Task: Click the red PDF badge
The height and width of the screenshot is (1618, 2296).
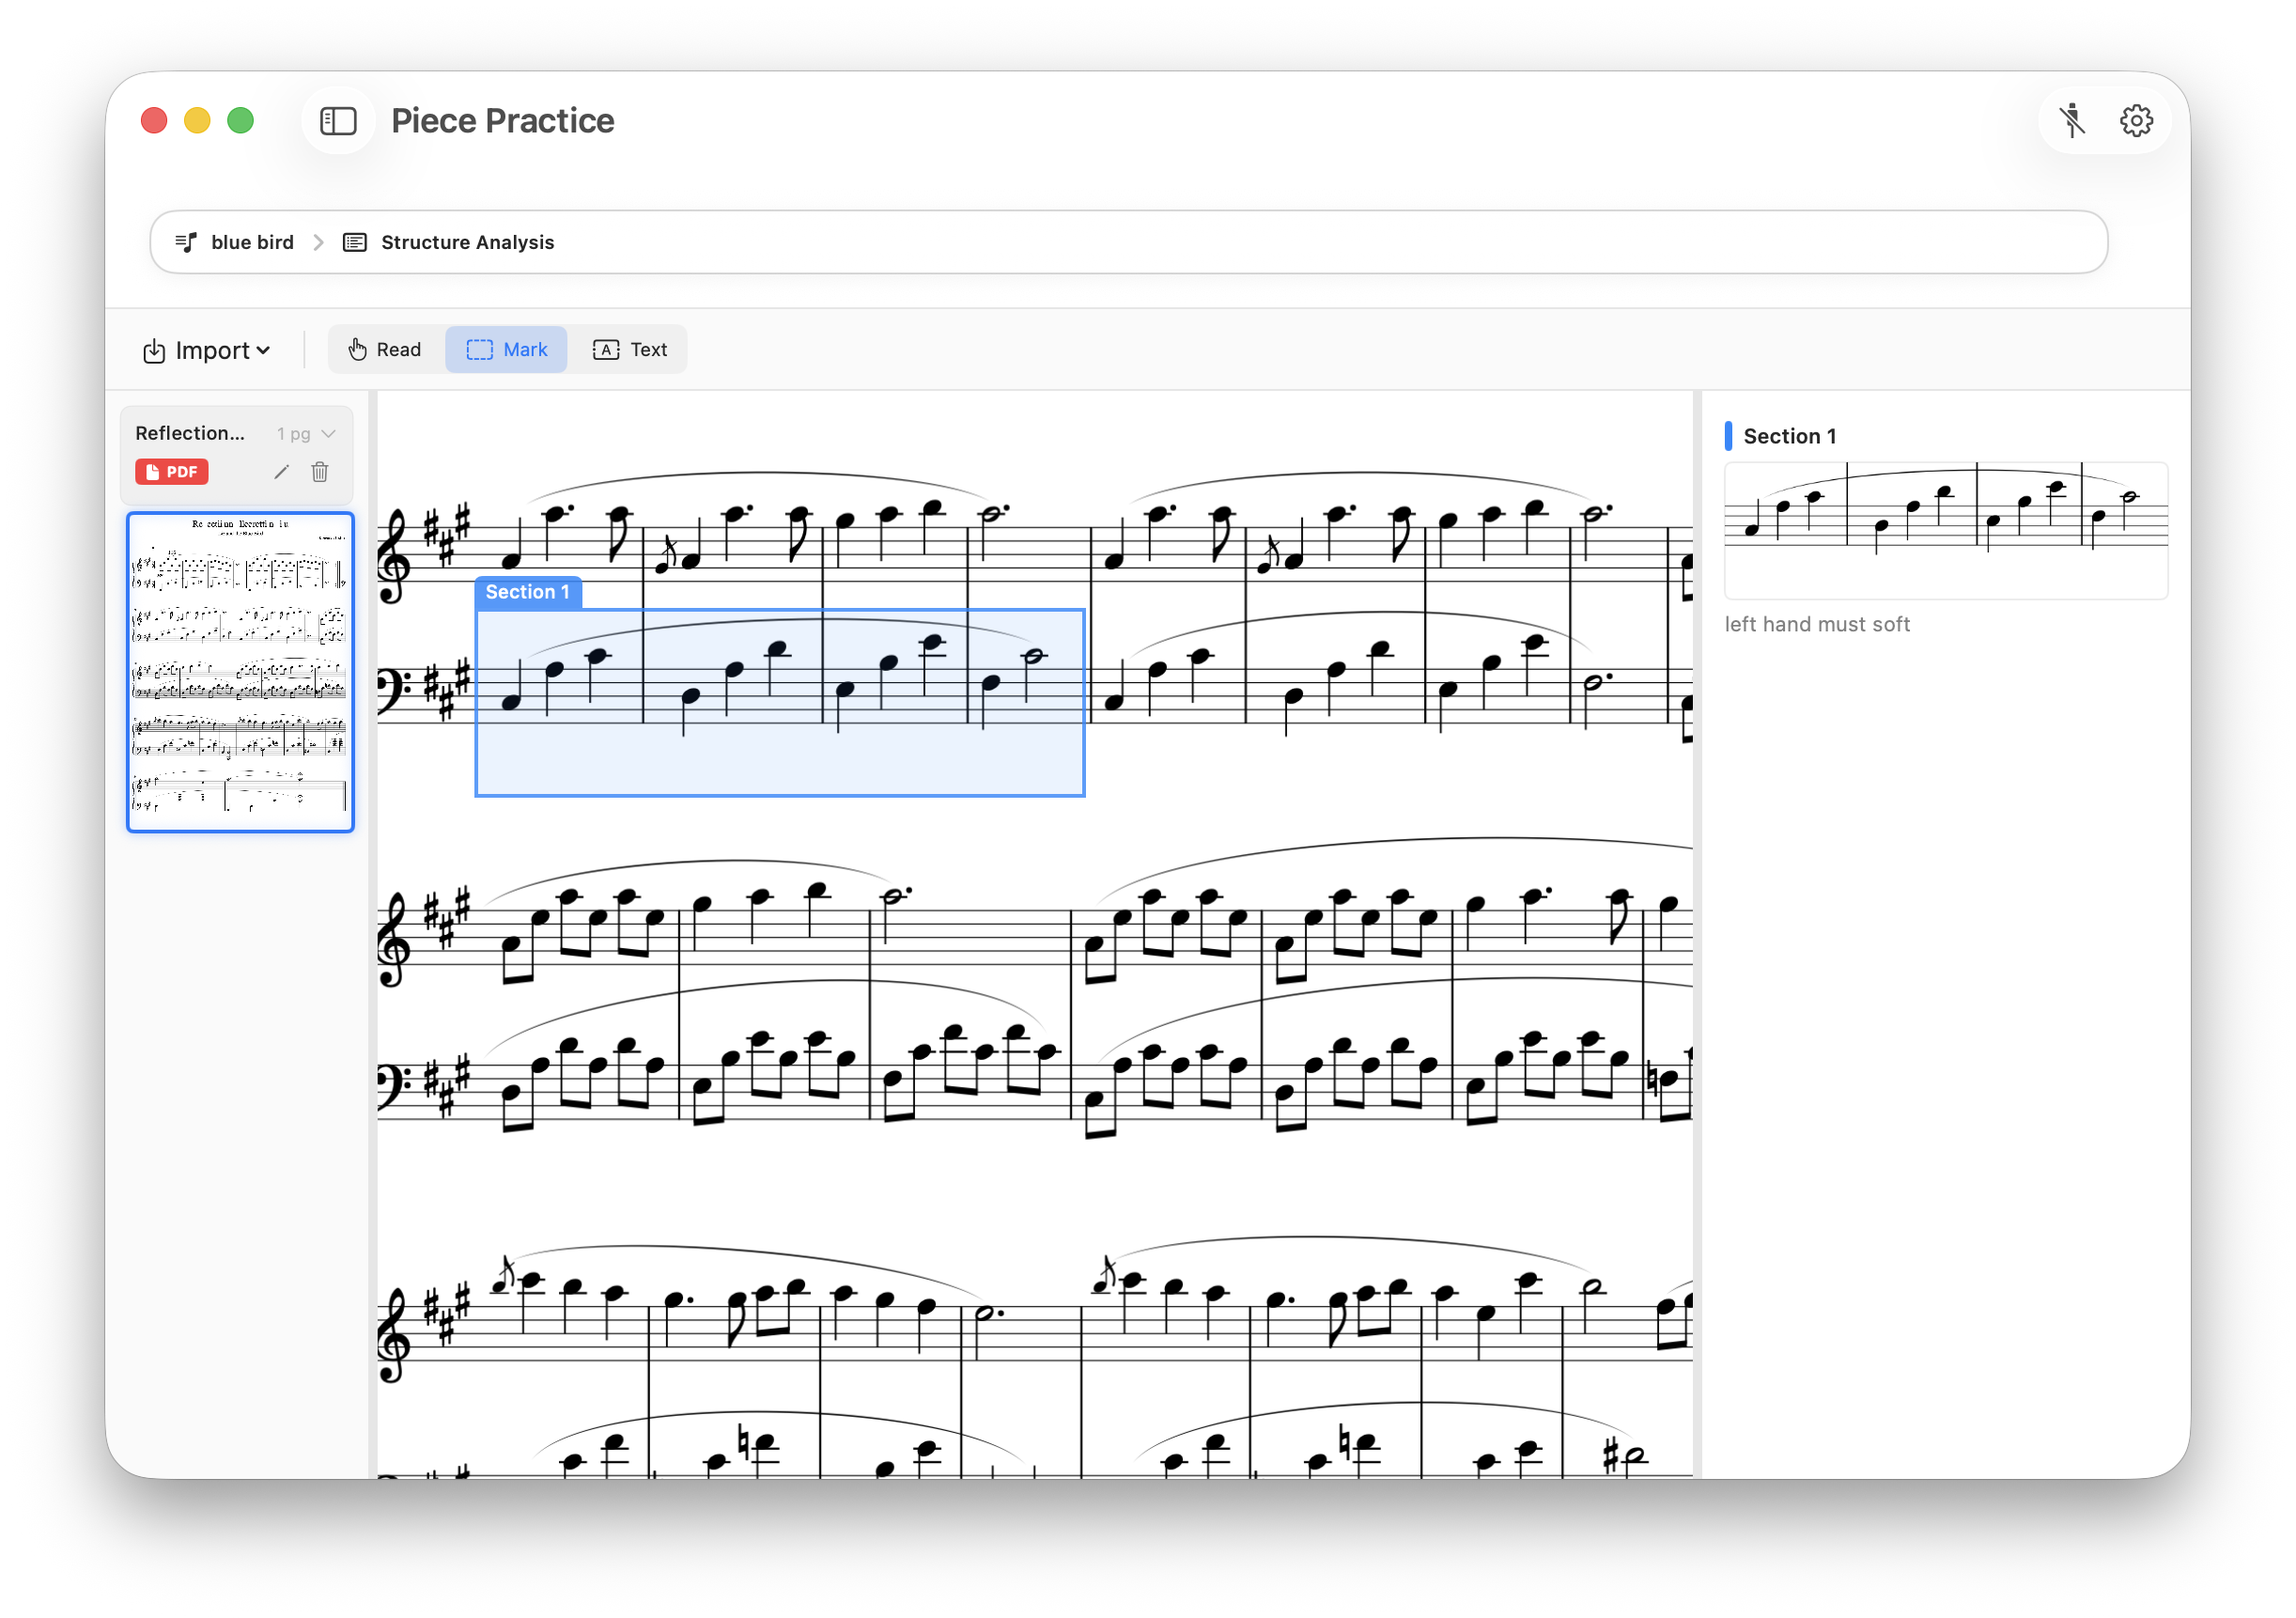Action: tap(172, 472)
